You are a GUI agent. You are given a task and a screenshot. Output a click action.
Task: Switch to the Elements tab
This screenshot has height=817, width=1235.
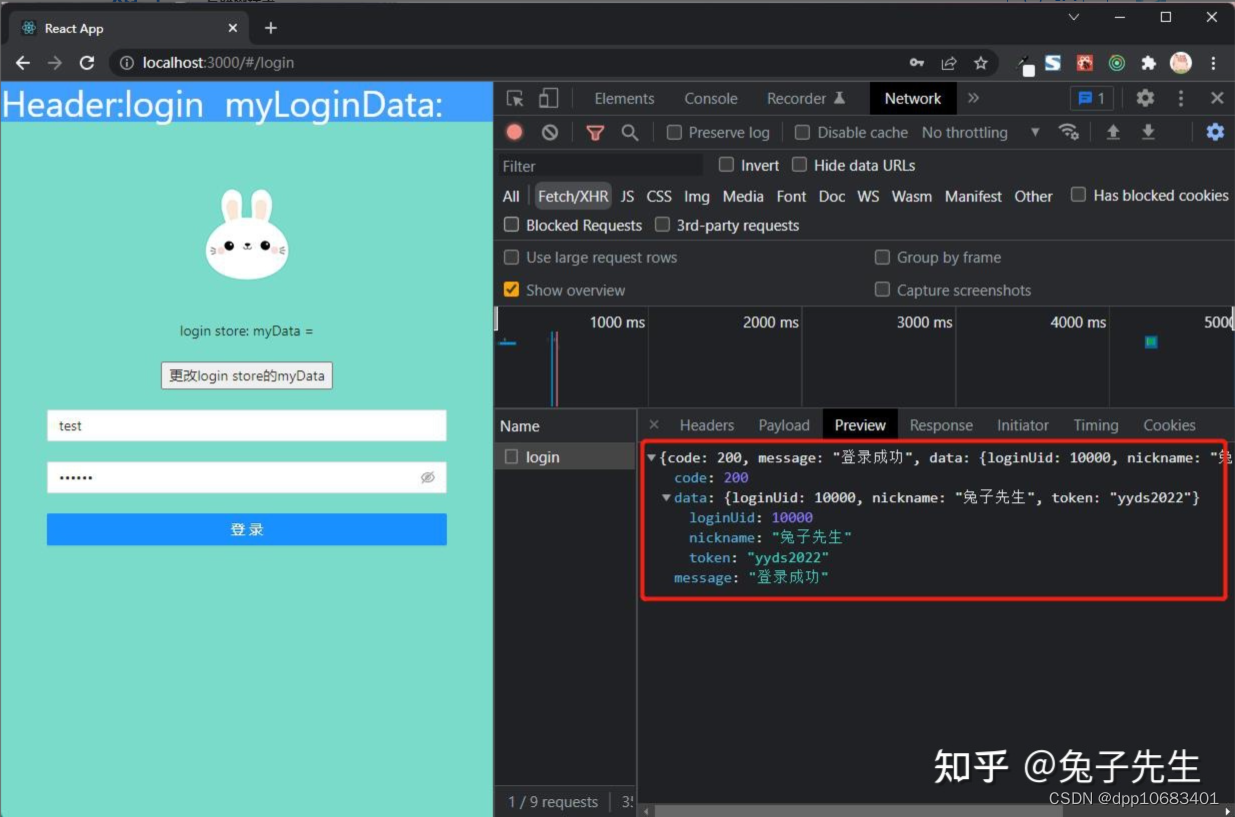[624, 98]
